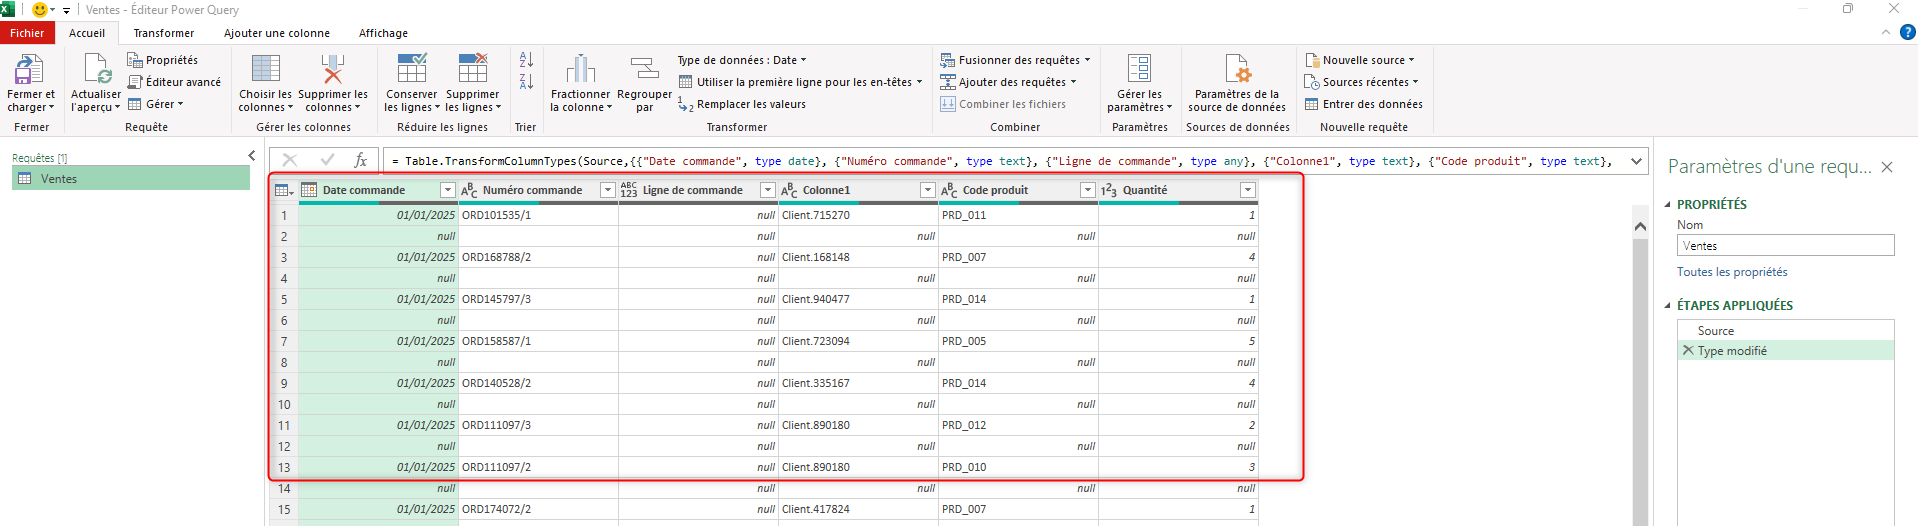The width and height of the screenshot is (1918, 526).
Task: Select cell Client.715270
Action: pyautogui.click(x=858, y=215)
